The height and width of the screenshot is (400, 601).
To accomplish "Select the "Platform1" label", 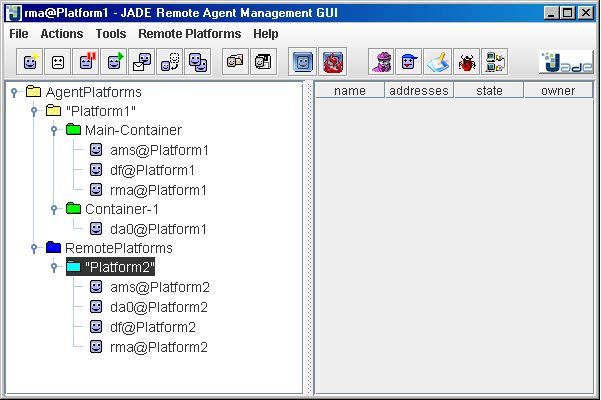I will [x=101, y=111].
